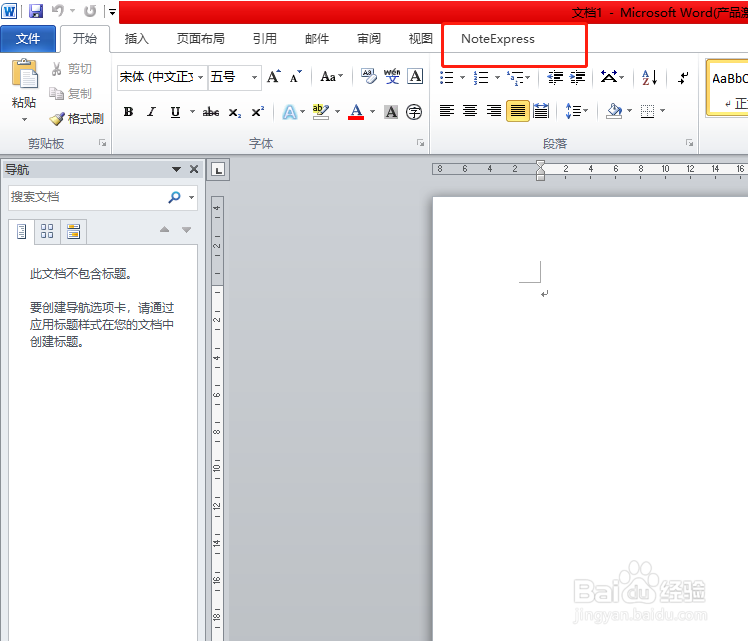748x641 pixels.
Task: Toggle Justify alignment
Action: point(518,111)
